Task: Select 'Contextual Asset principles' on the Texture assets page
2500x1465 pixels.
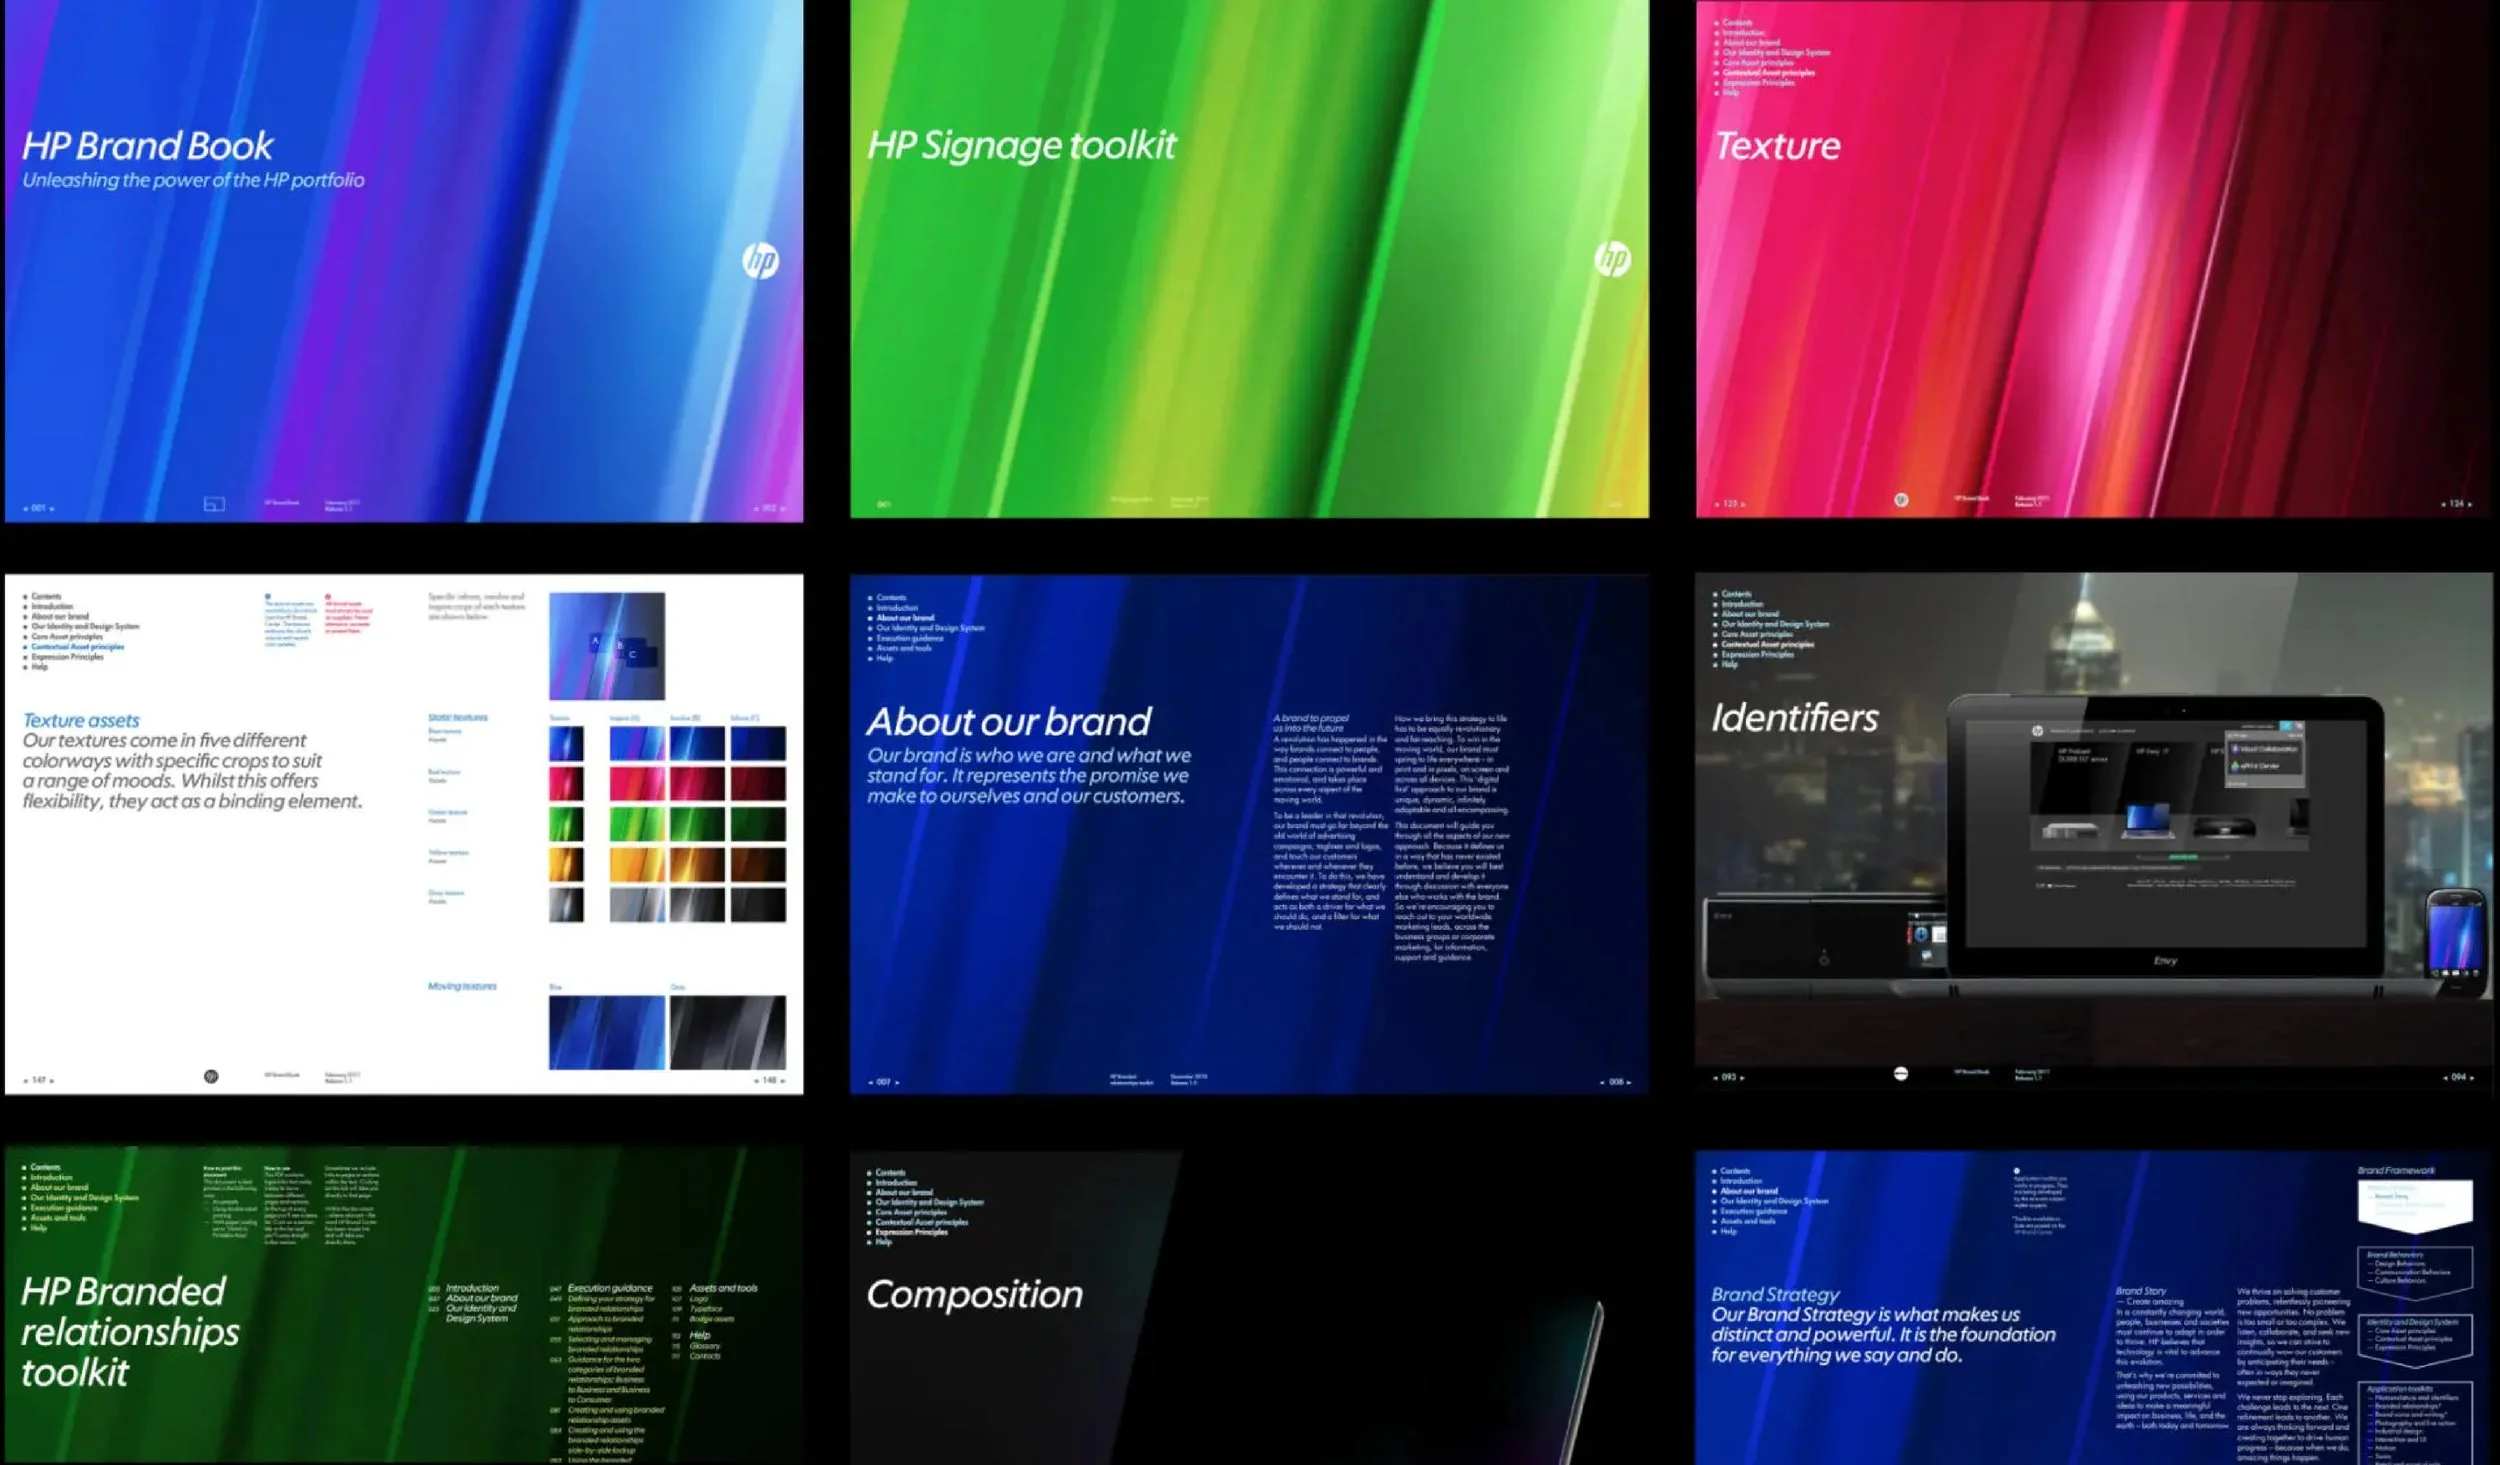Action: coord(77,647)
